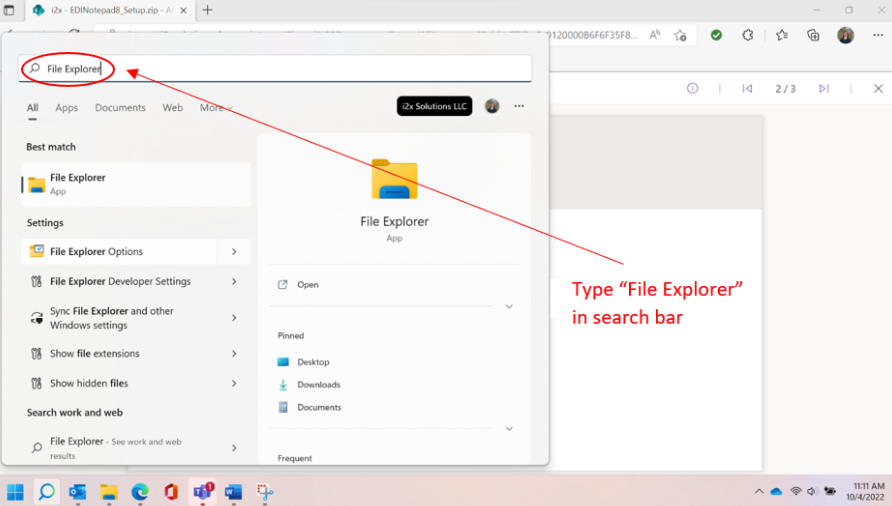Expand chevron below pinned folders list
Screen dimensions: 892x506
tap(509, 429)
